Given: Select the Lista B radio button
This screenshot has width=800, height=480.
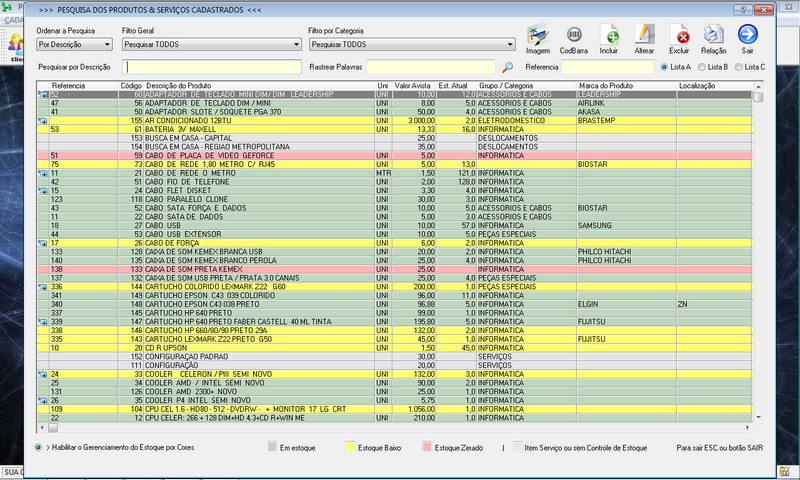Looking at the screenshot, I should click(702, 67).
